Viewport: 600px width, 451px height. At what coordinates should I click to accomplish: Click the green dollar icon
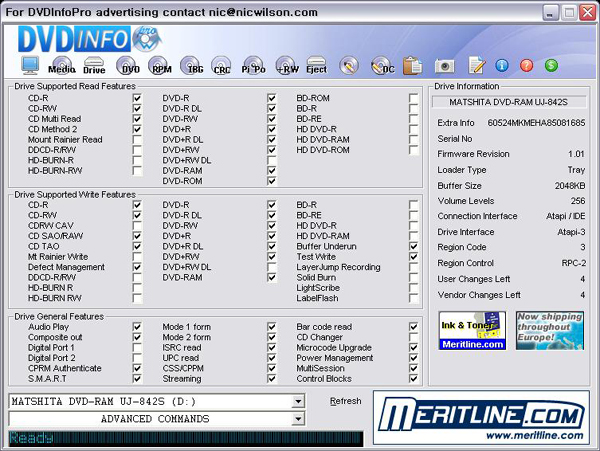(x=551, y=66)
